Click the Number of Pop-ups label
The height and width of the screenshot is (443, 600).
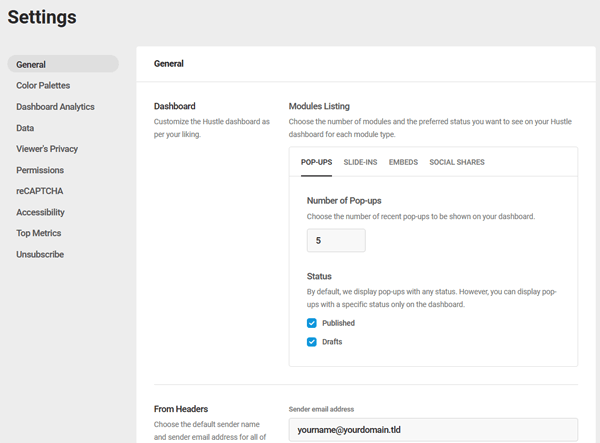344,200
